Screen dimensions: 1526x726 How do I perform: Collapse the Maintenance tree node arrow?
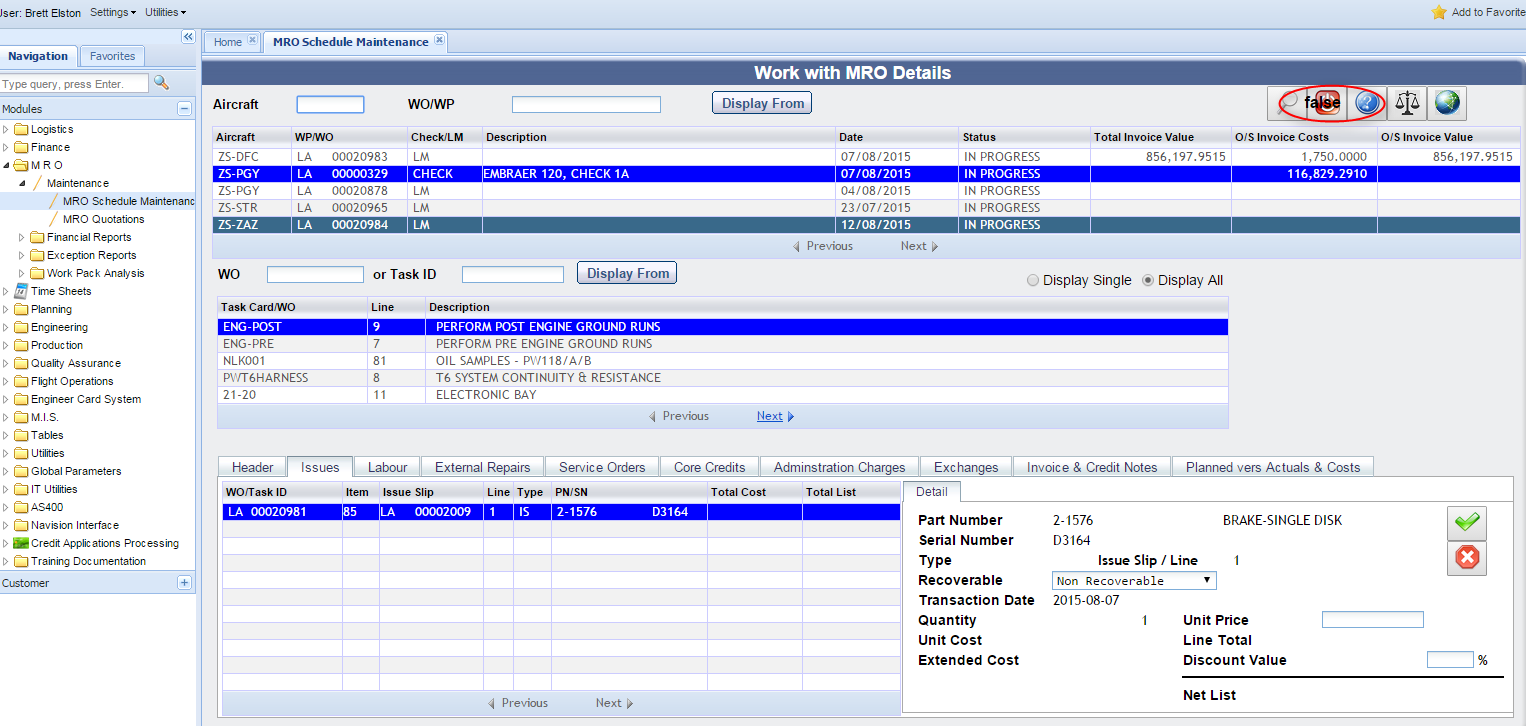click(x=22, y=183)
